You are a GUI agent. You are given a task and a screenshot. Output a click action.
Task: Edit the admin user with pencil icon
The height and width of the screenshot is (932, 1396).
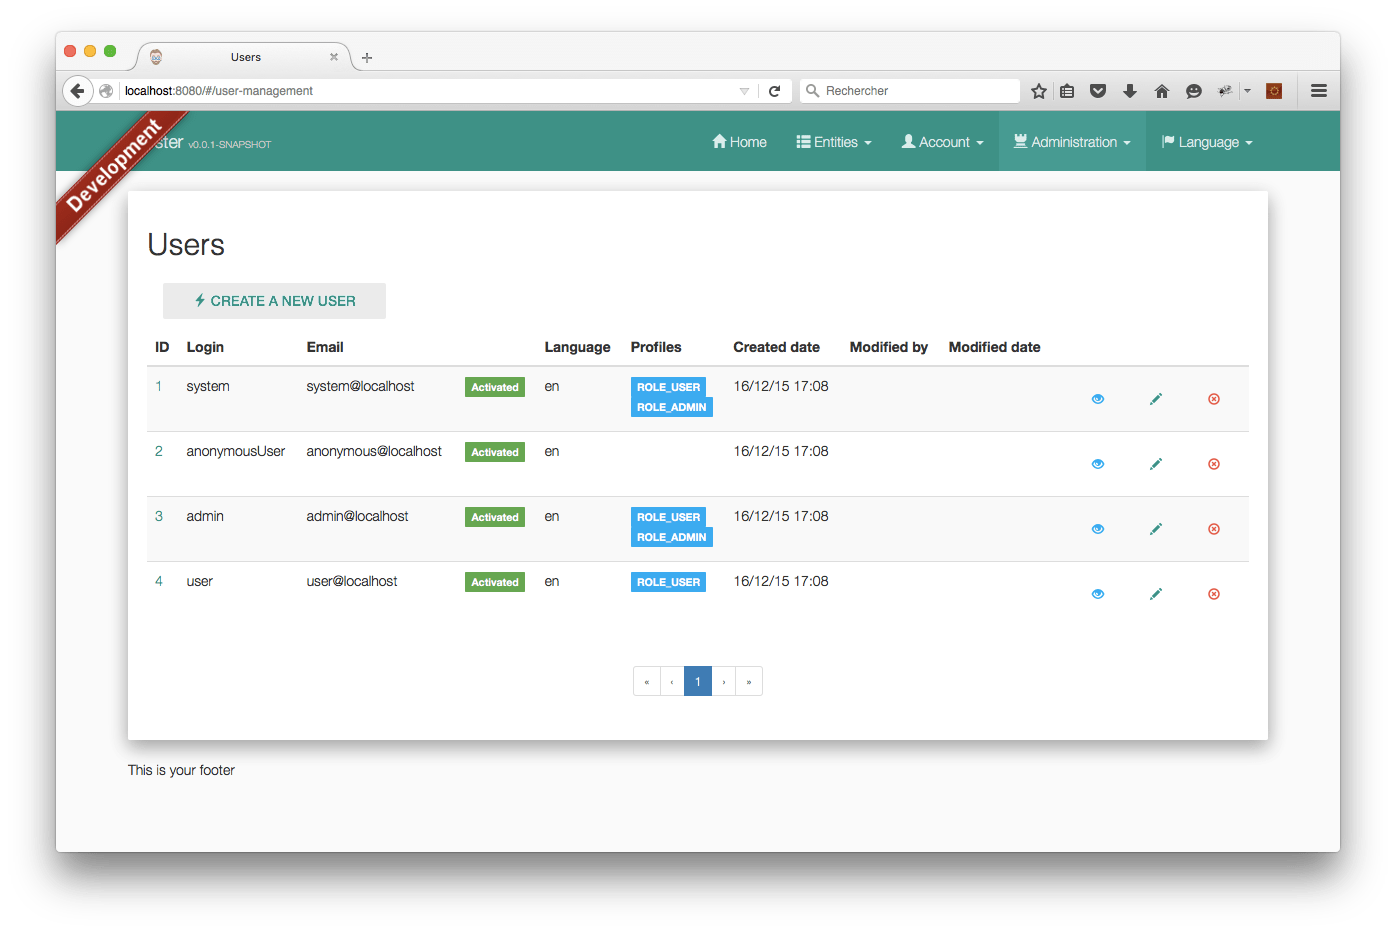coord(1156,528)
